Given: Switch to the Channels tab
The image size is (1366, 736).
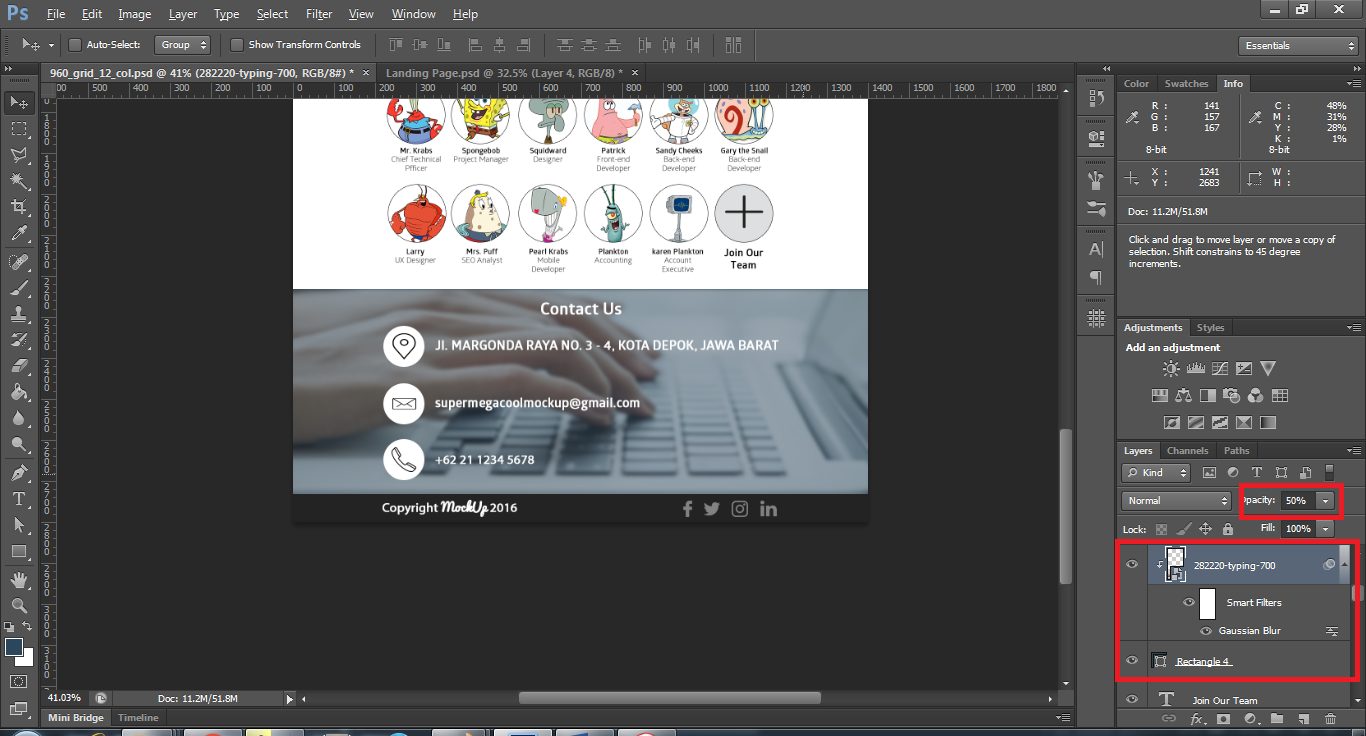Looking at the screenshot, I should pos(1187,451).
